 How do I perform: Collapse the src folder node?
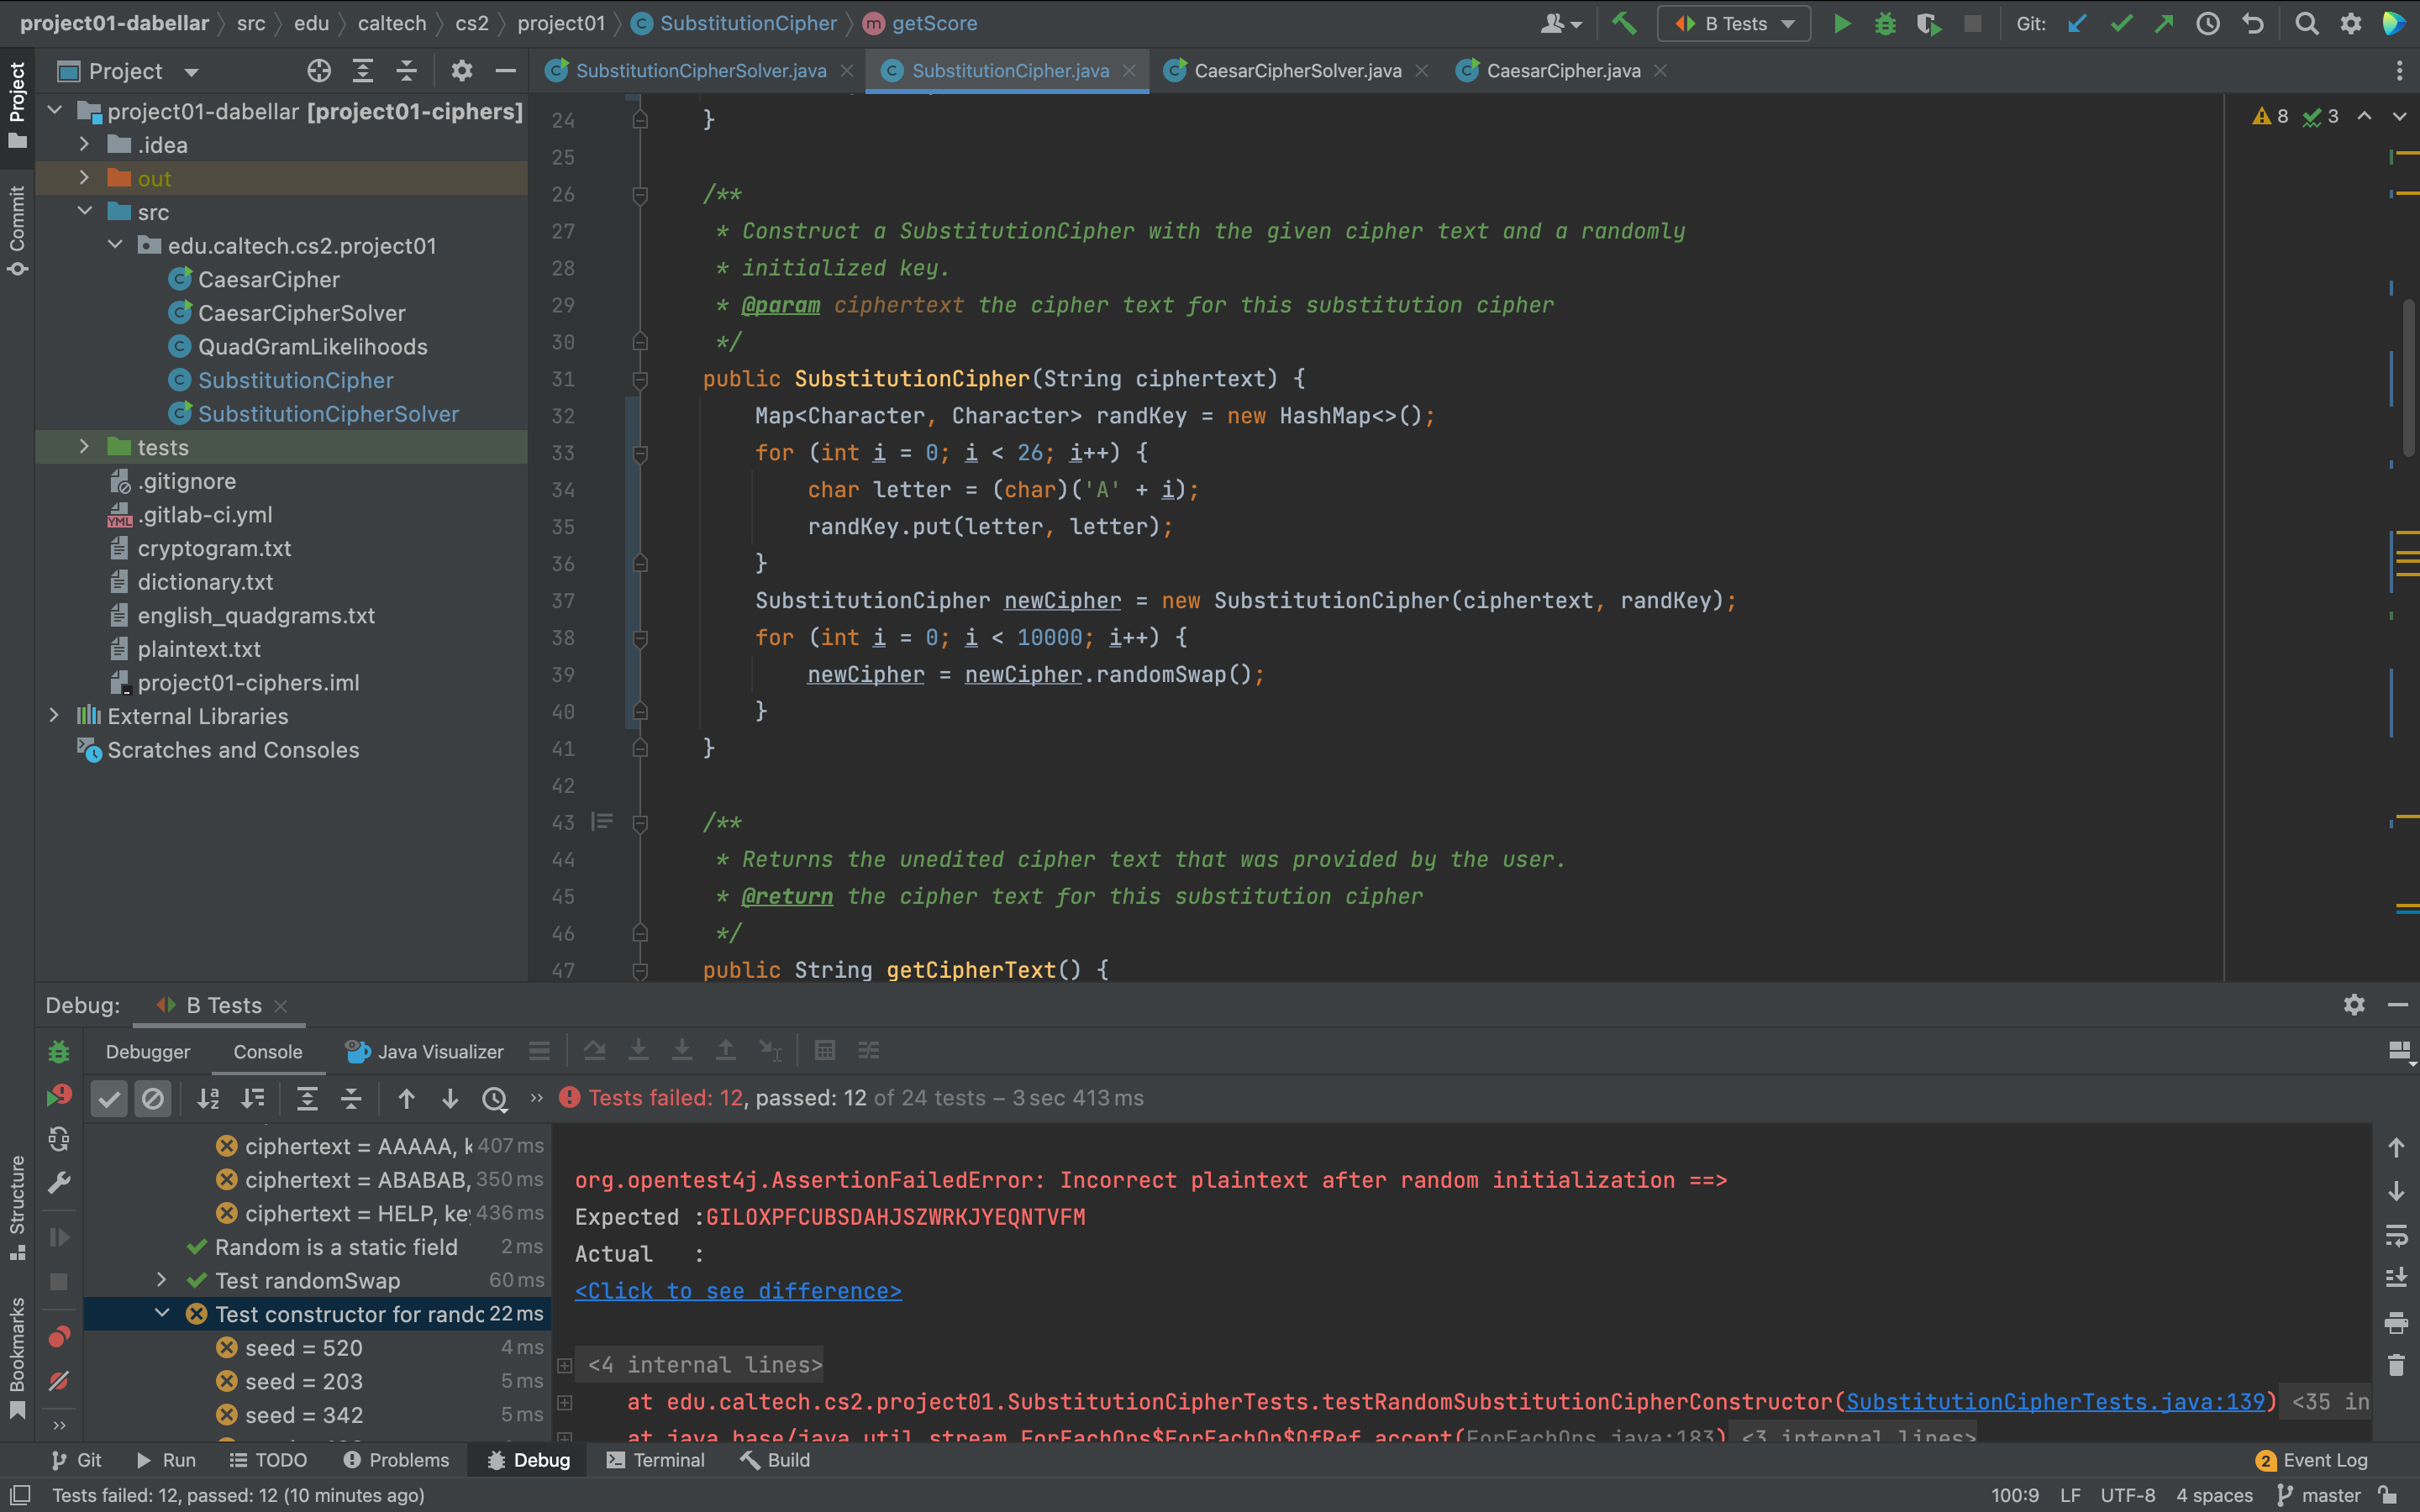click(85, 212)
